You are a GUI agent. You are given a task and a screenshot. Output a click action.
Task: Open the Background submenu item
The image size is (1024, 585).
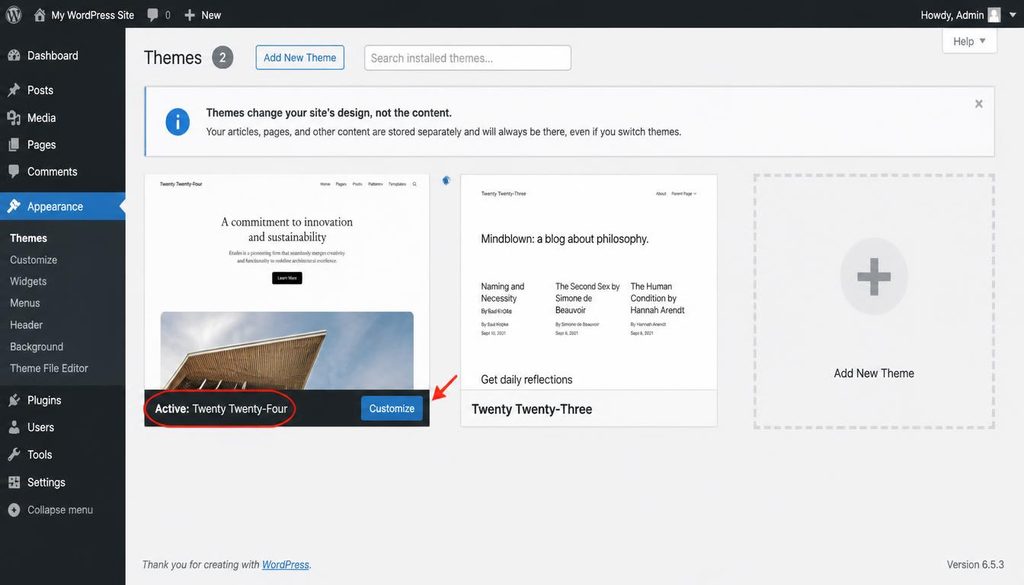pyautogui.click(x=37, y=347)
